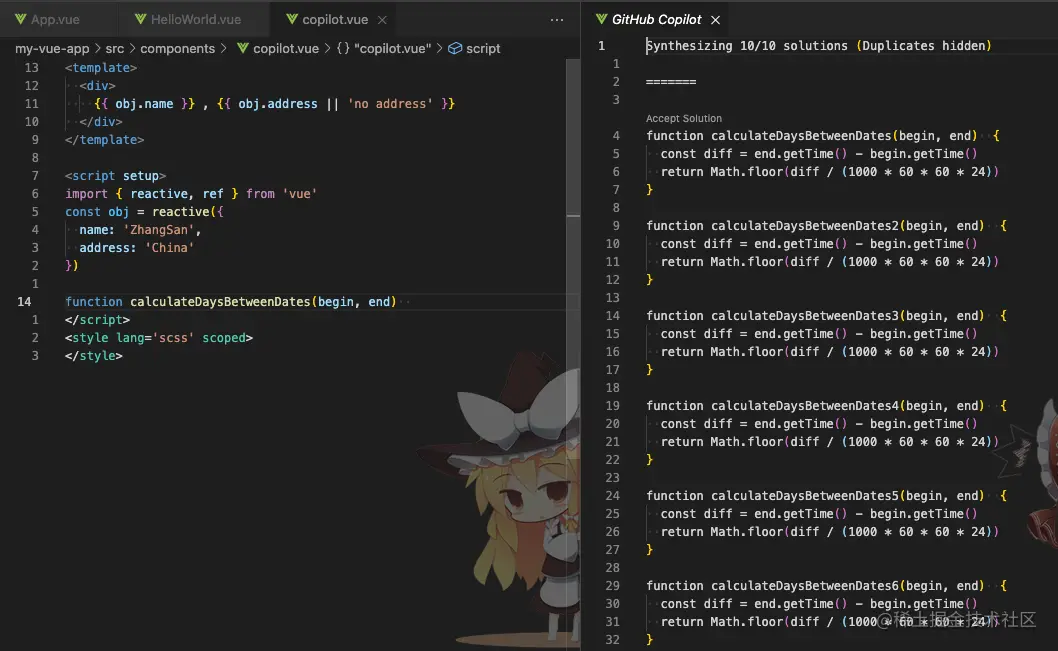
Task: Open the copilot.vue breadcrumb segment
Action: pos(285,49)
